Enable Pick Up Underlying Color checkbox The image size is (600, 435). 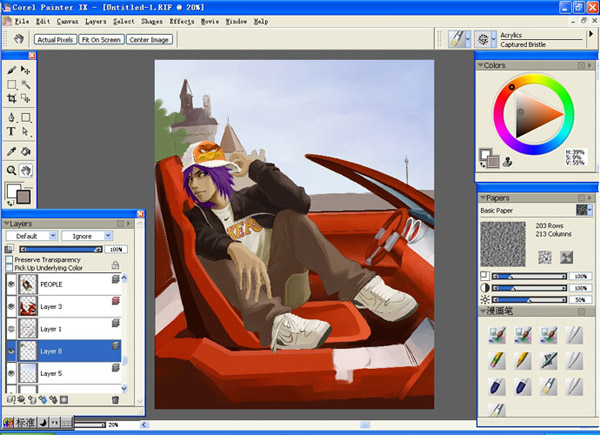(9, 267)
